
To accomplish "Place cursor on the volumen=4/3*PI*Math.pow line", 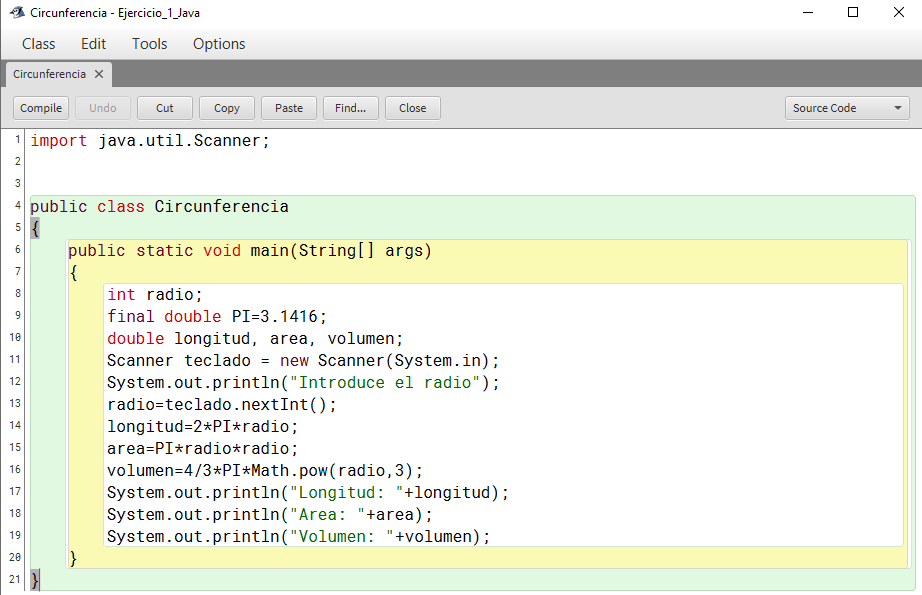I will (265, 471).
